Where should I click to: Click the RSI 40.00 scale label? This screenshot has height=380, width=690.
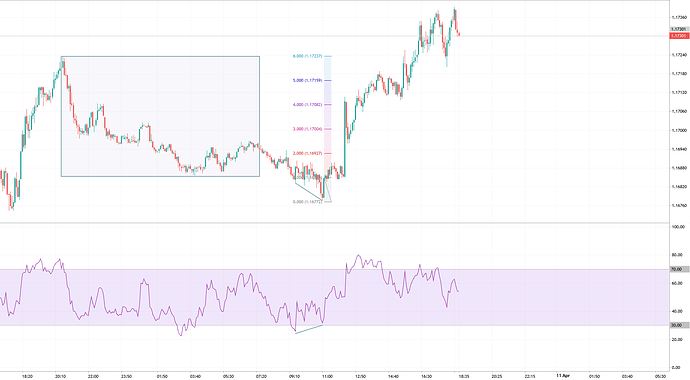pyautogui.click(x=677, y=311)
